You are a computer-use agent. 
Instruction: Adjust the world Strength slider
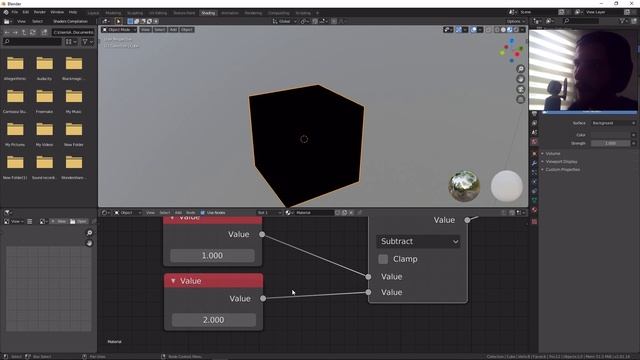coord(611,143)
